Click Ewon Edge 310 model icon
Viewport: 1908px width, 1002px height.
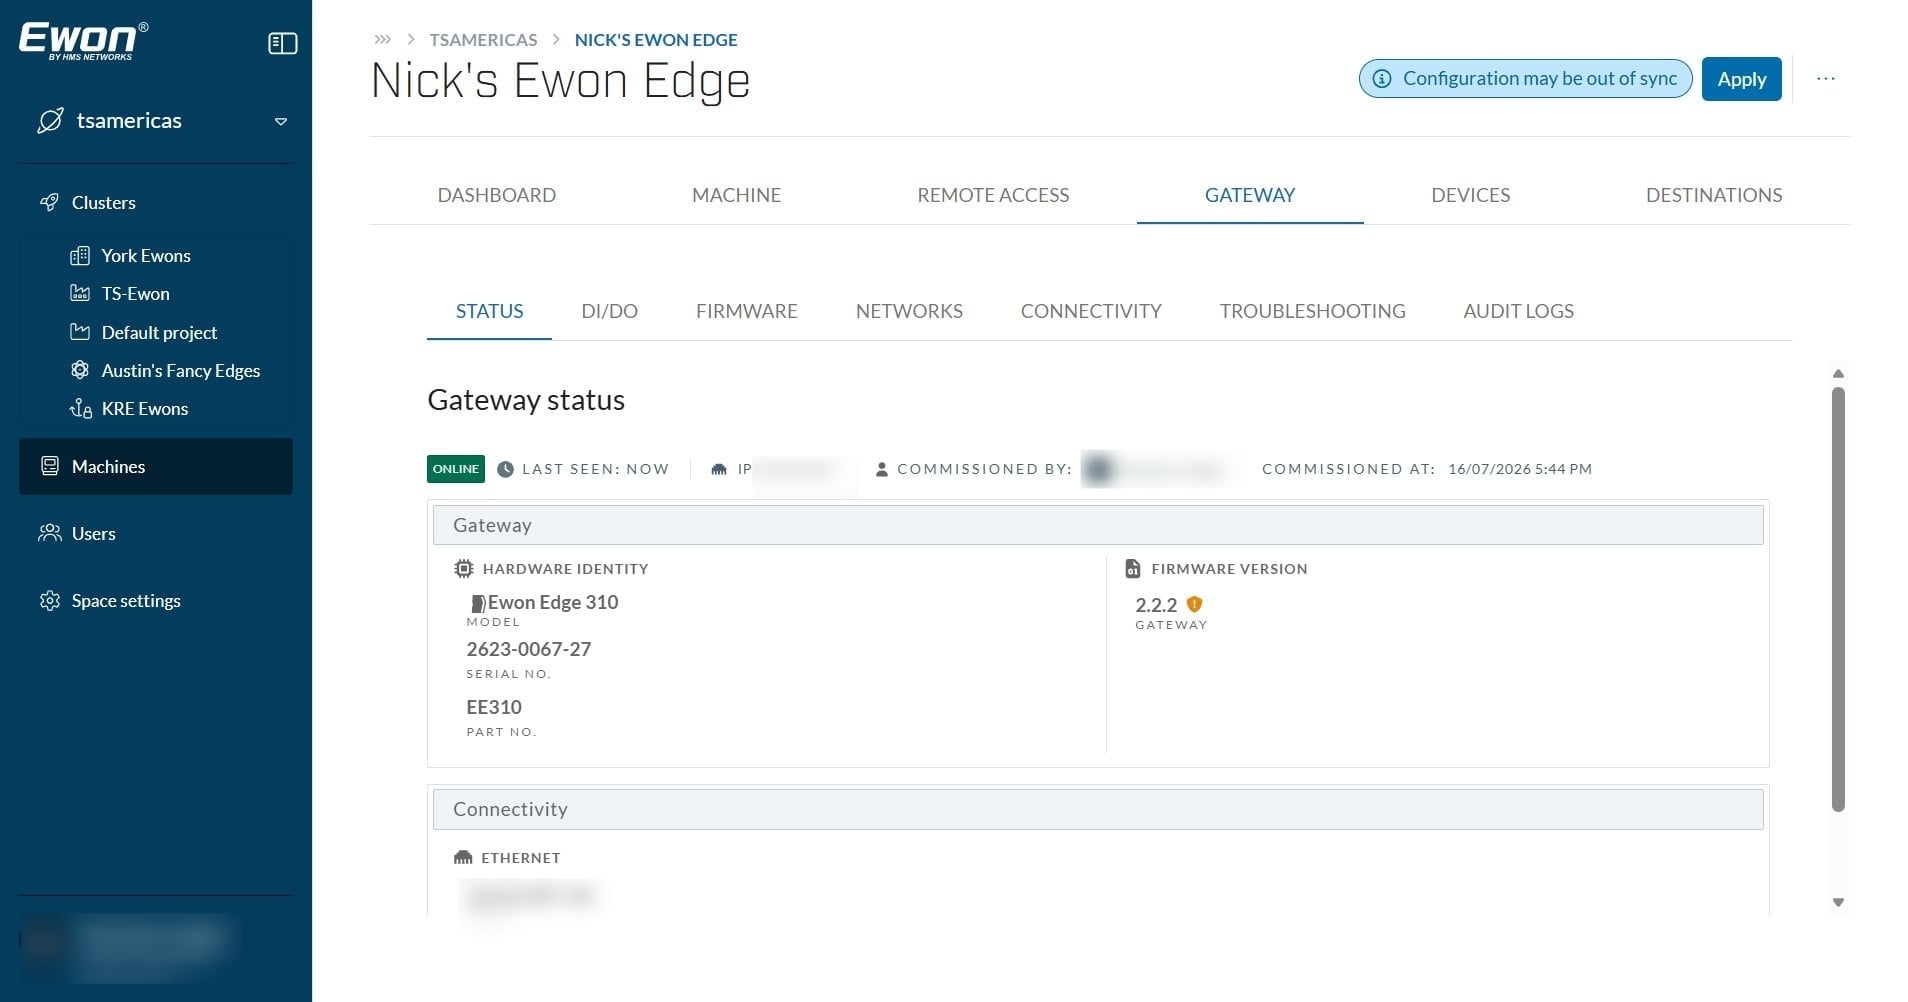tap(477, 603)
